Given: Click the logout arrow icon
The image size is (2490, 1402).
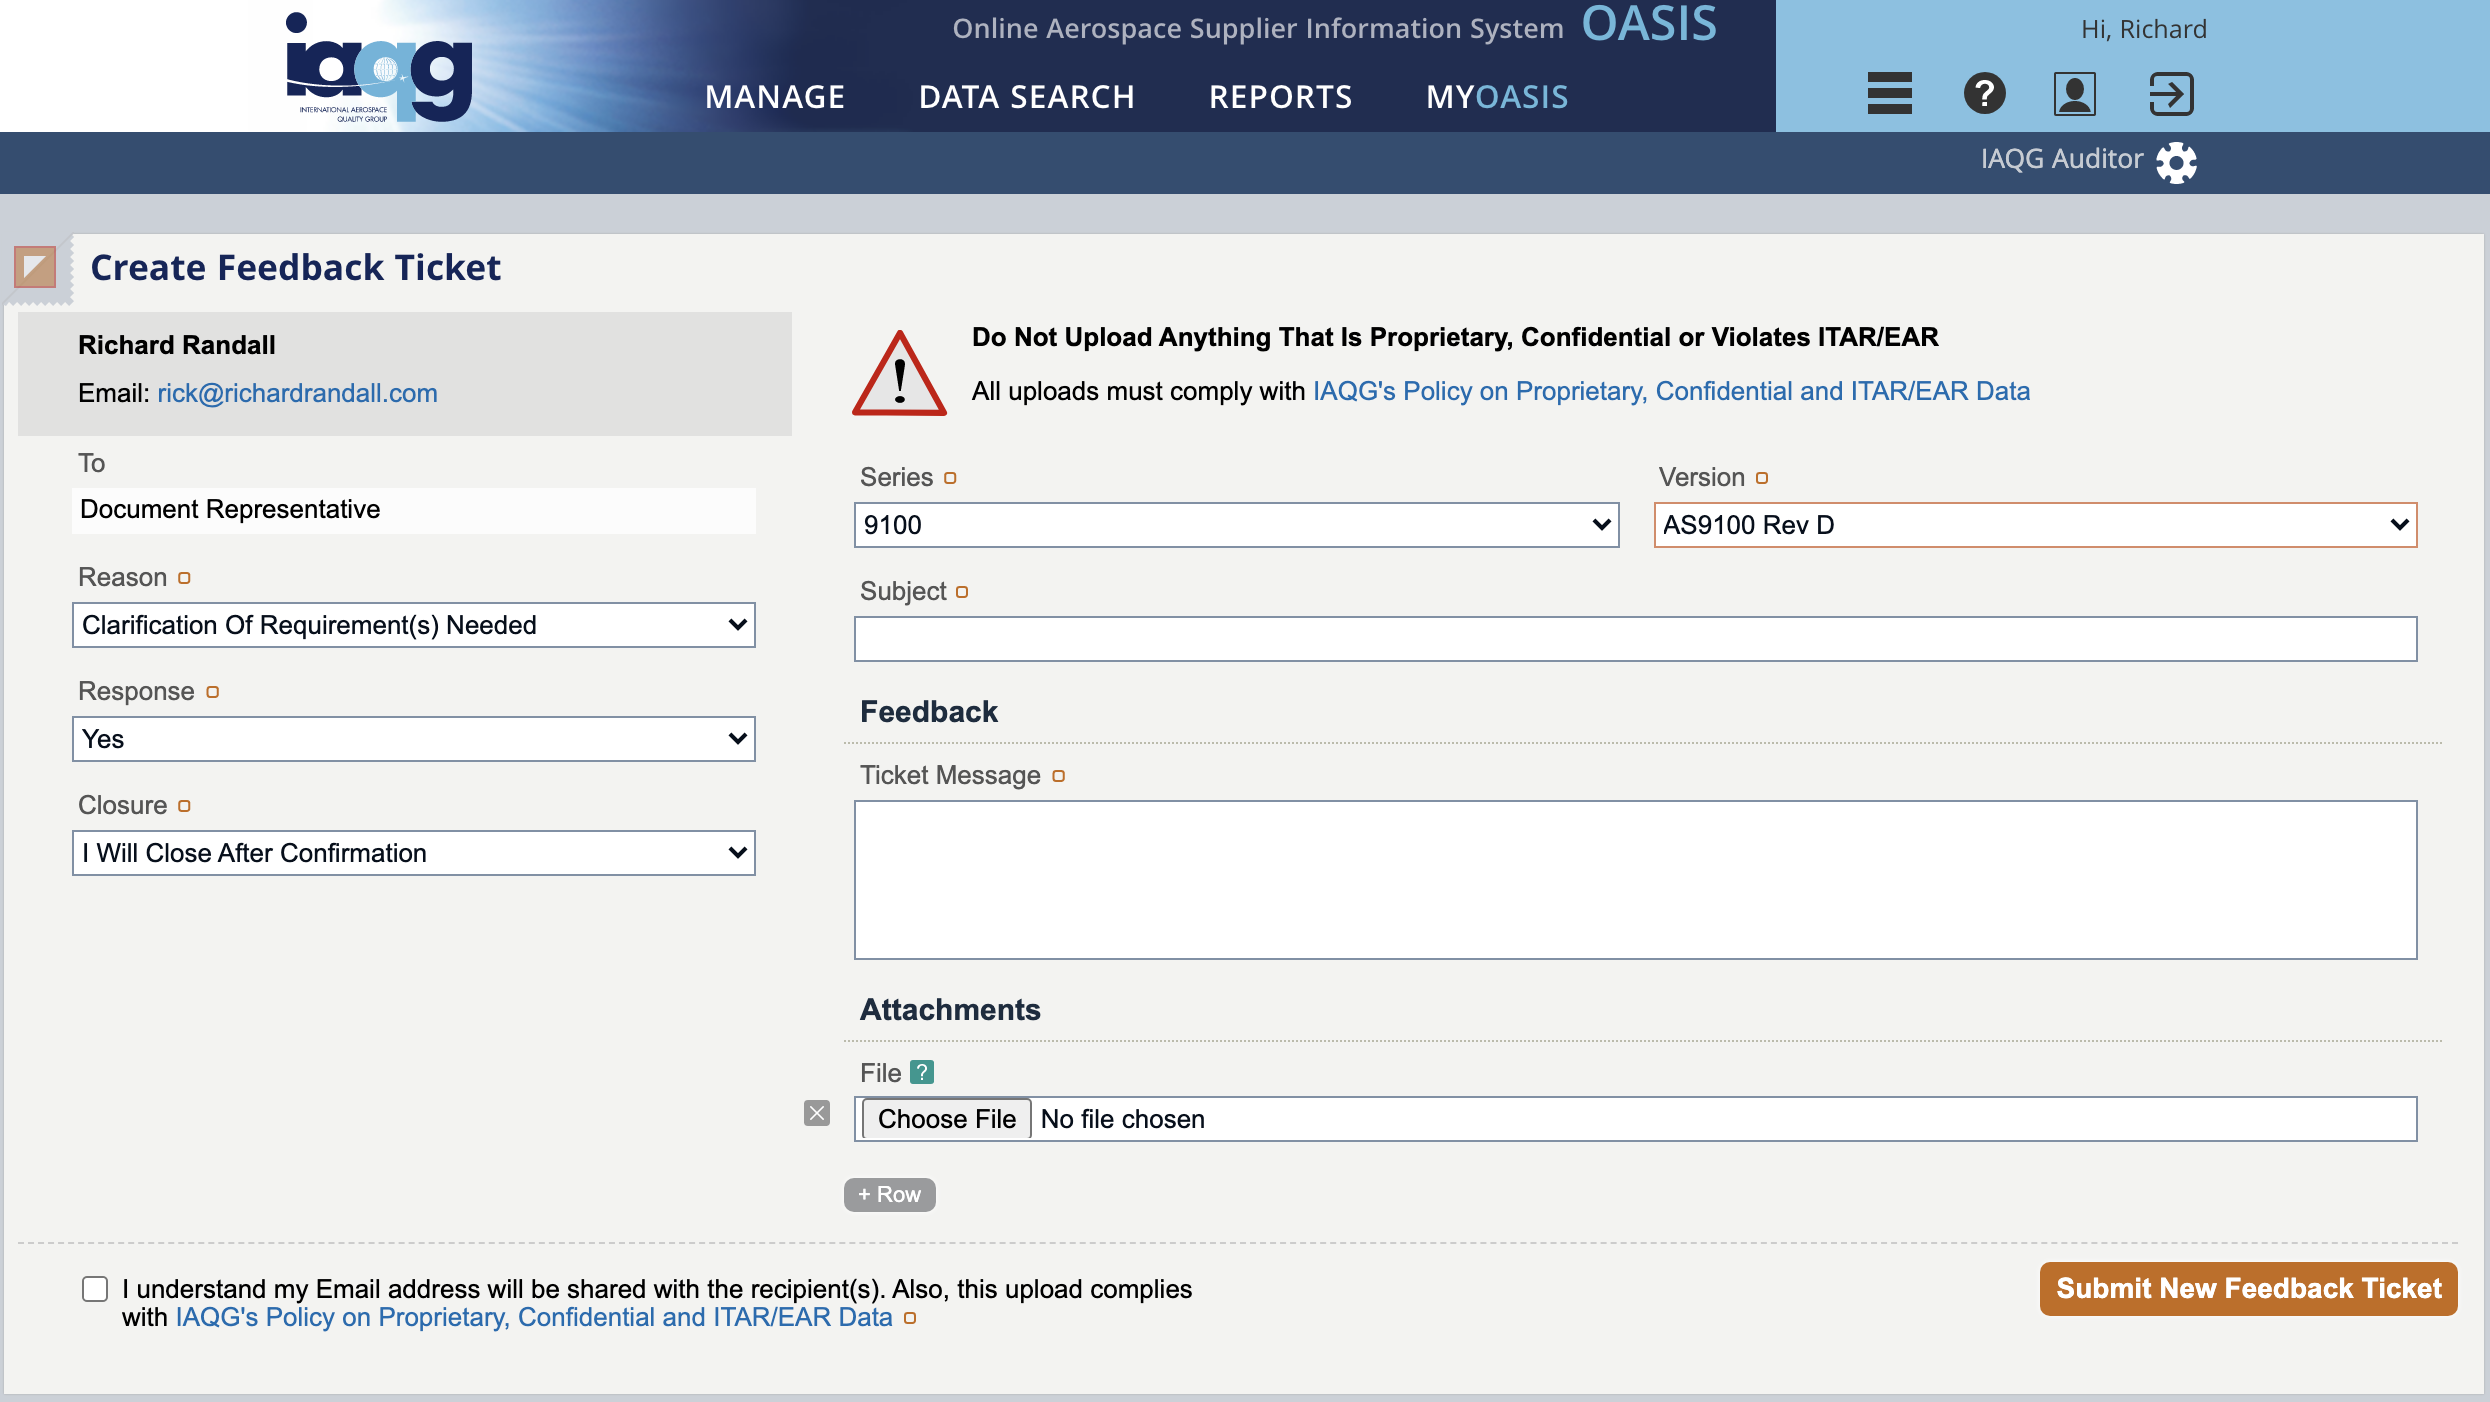Looking at the screenshot, I should point(2171,93).
